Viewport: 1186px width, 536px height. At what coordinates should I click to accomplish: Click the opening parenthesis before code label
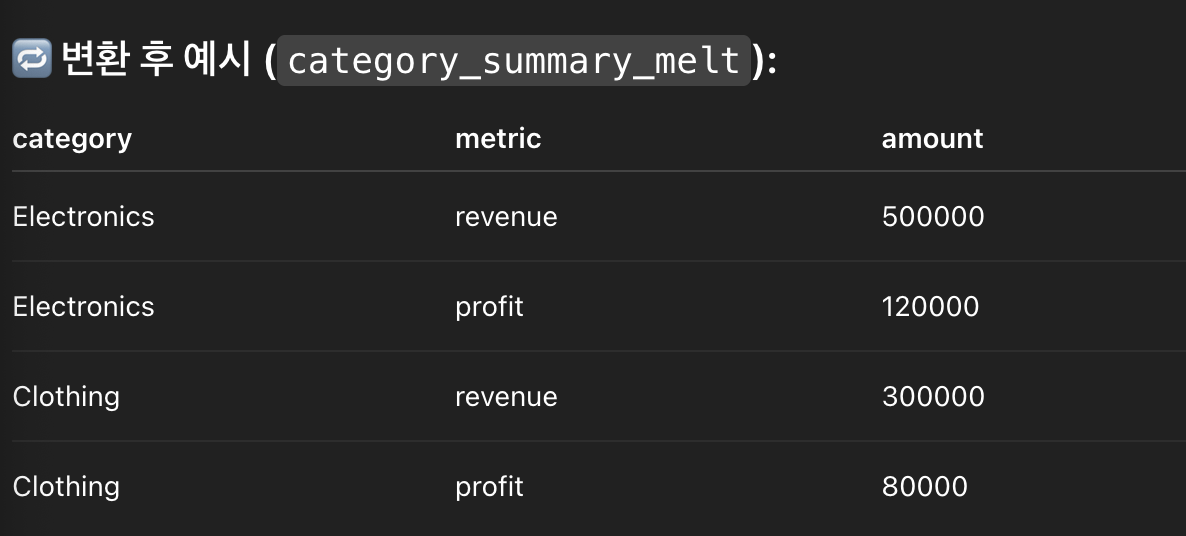(x=270, y=60)
